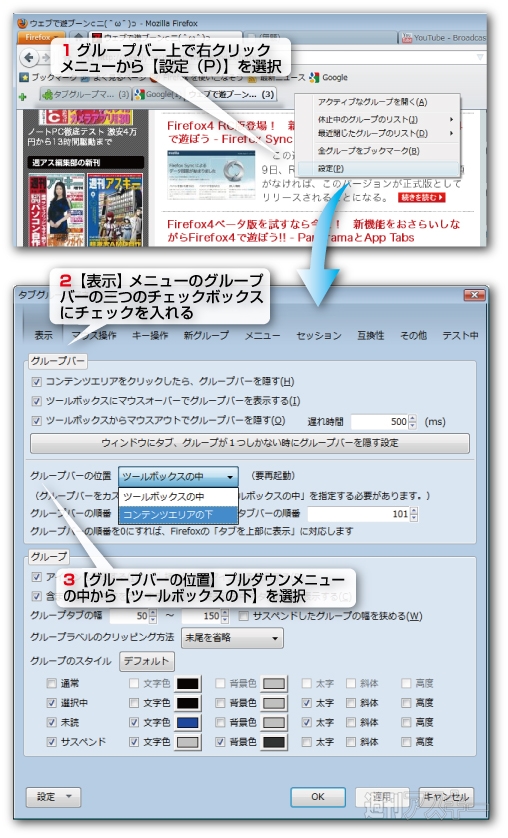Toggle ツールボックスにマウスオーバー show-groupbar checkbox

[x=36, y=401]
